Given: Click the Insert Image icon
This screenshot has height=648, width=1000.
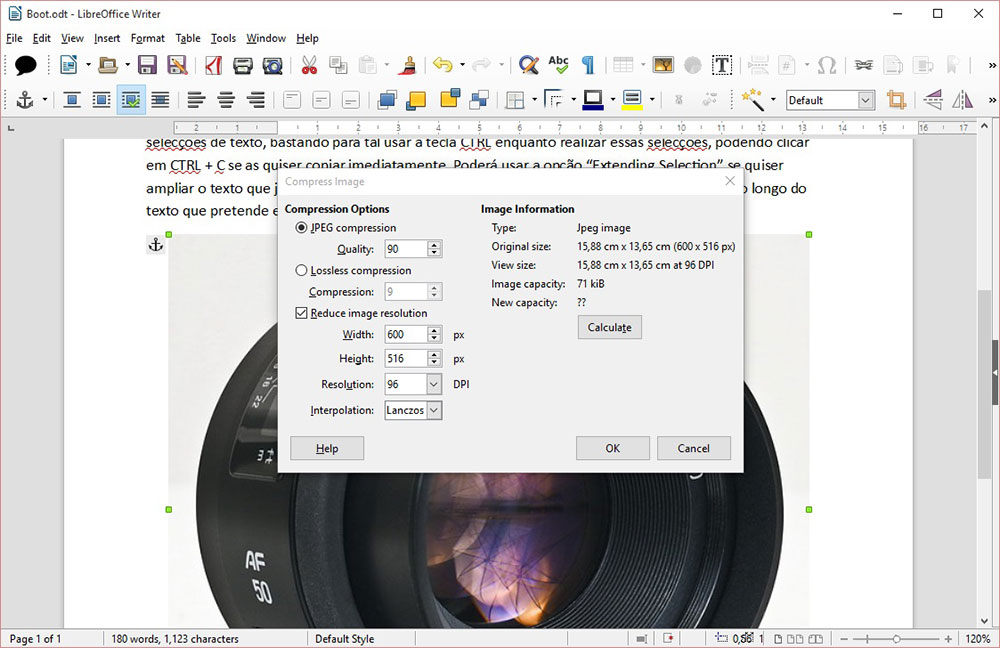Looking at the screenshot, I should tap(663, 65).
